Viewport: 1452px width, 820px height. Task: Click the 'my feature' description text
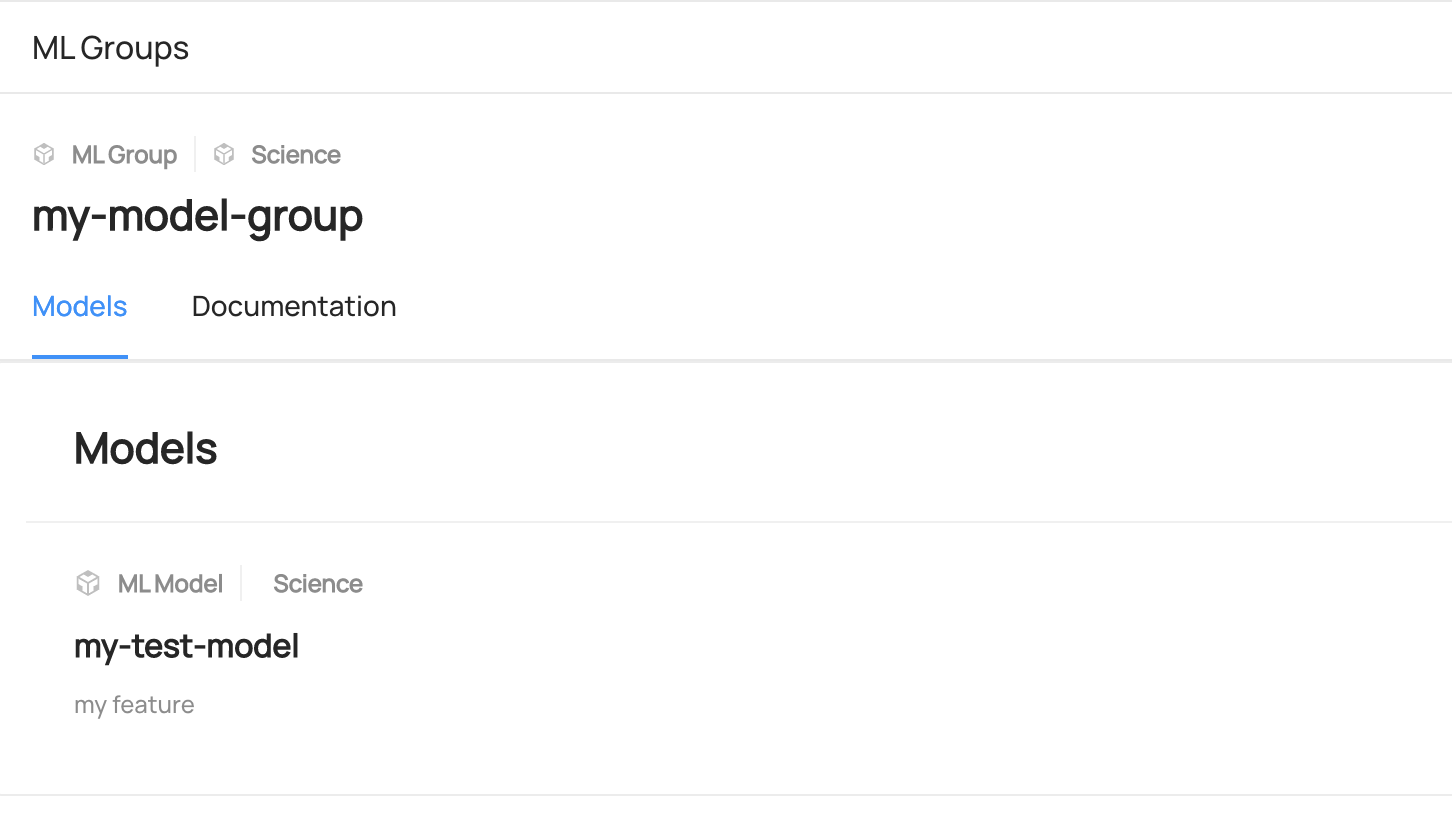134,705
